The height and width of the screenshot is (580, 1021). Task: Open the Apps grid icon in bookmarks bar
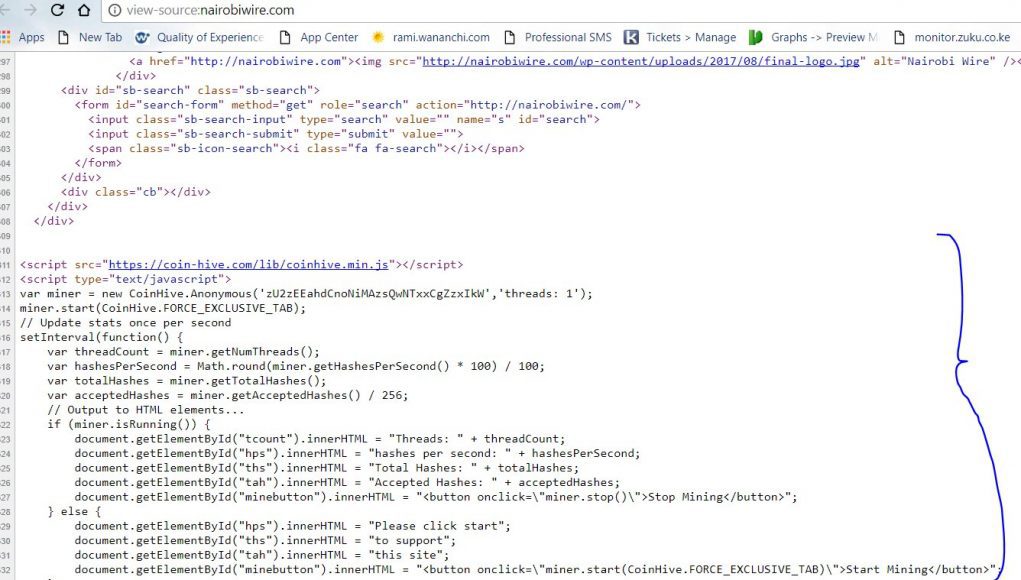[x=5, y=37]
